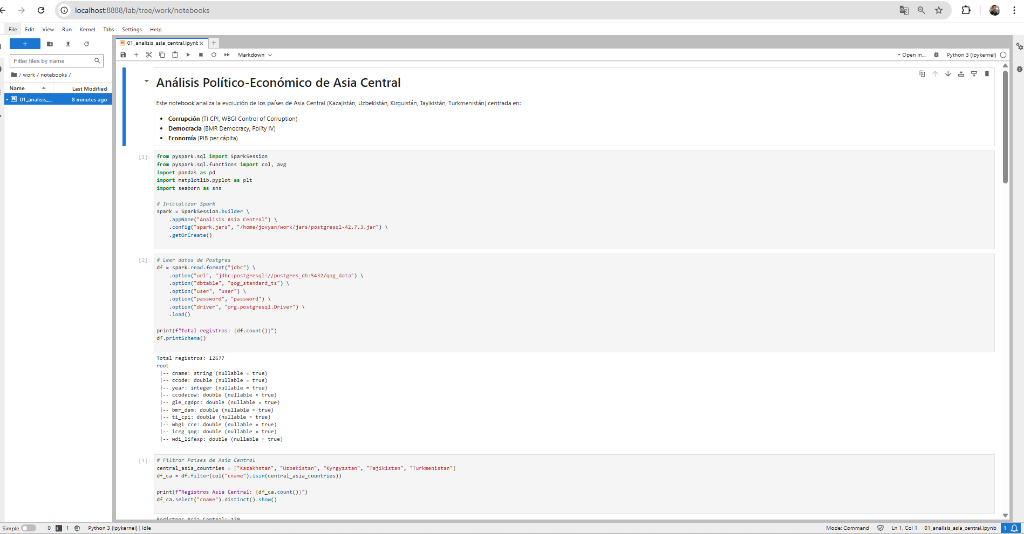Click the kernel status circle indicator
Image resolution: width=1024 pixels, height=534 pixels.
coord(1003,55)
